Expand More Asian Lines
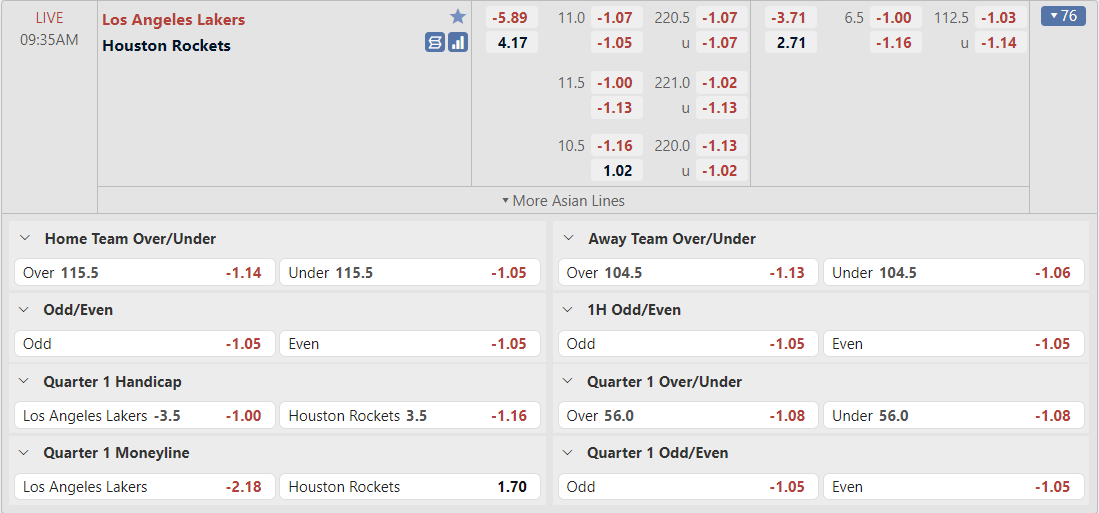Viewport: 1099px width, 513px height. 563,200
